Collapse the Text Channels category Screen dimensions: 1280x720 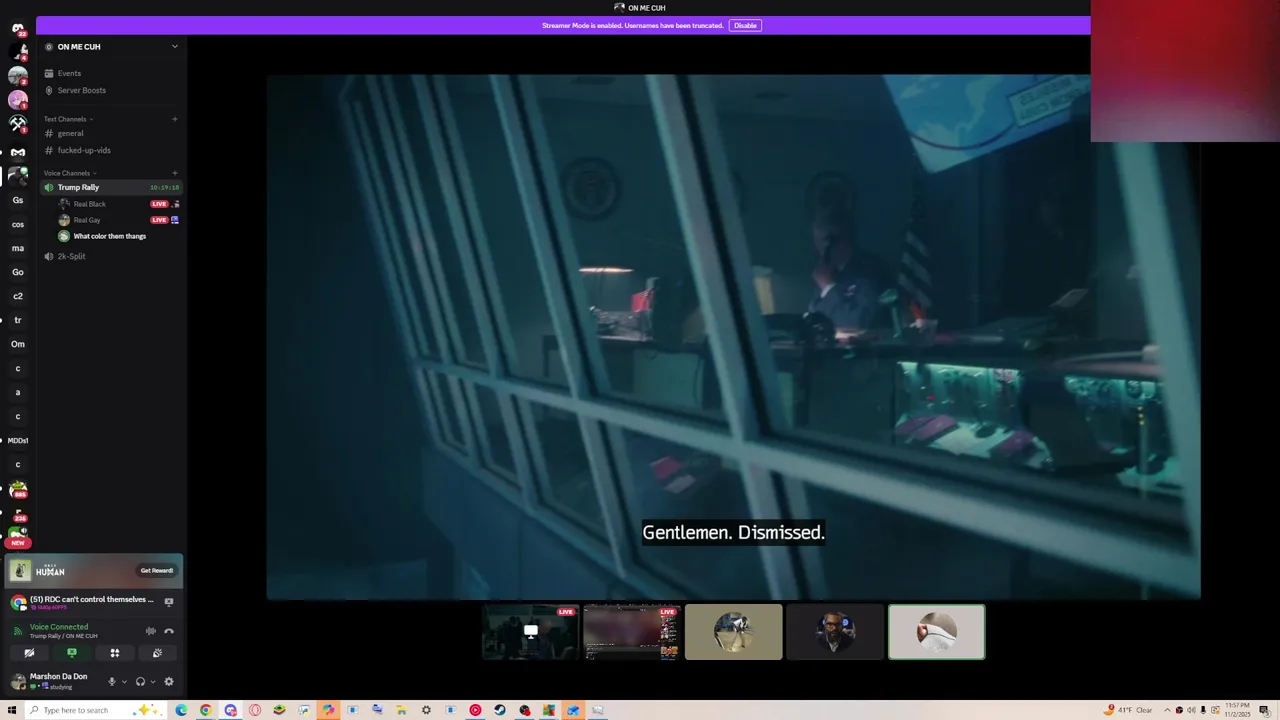(x=68, y=119)
